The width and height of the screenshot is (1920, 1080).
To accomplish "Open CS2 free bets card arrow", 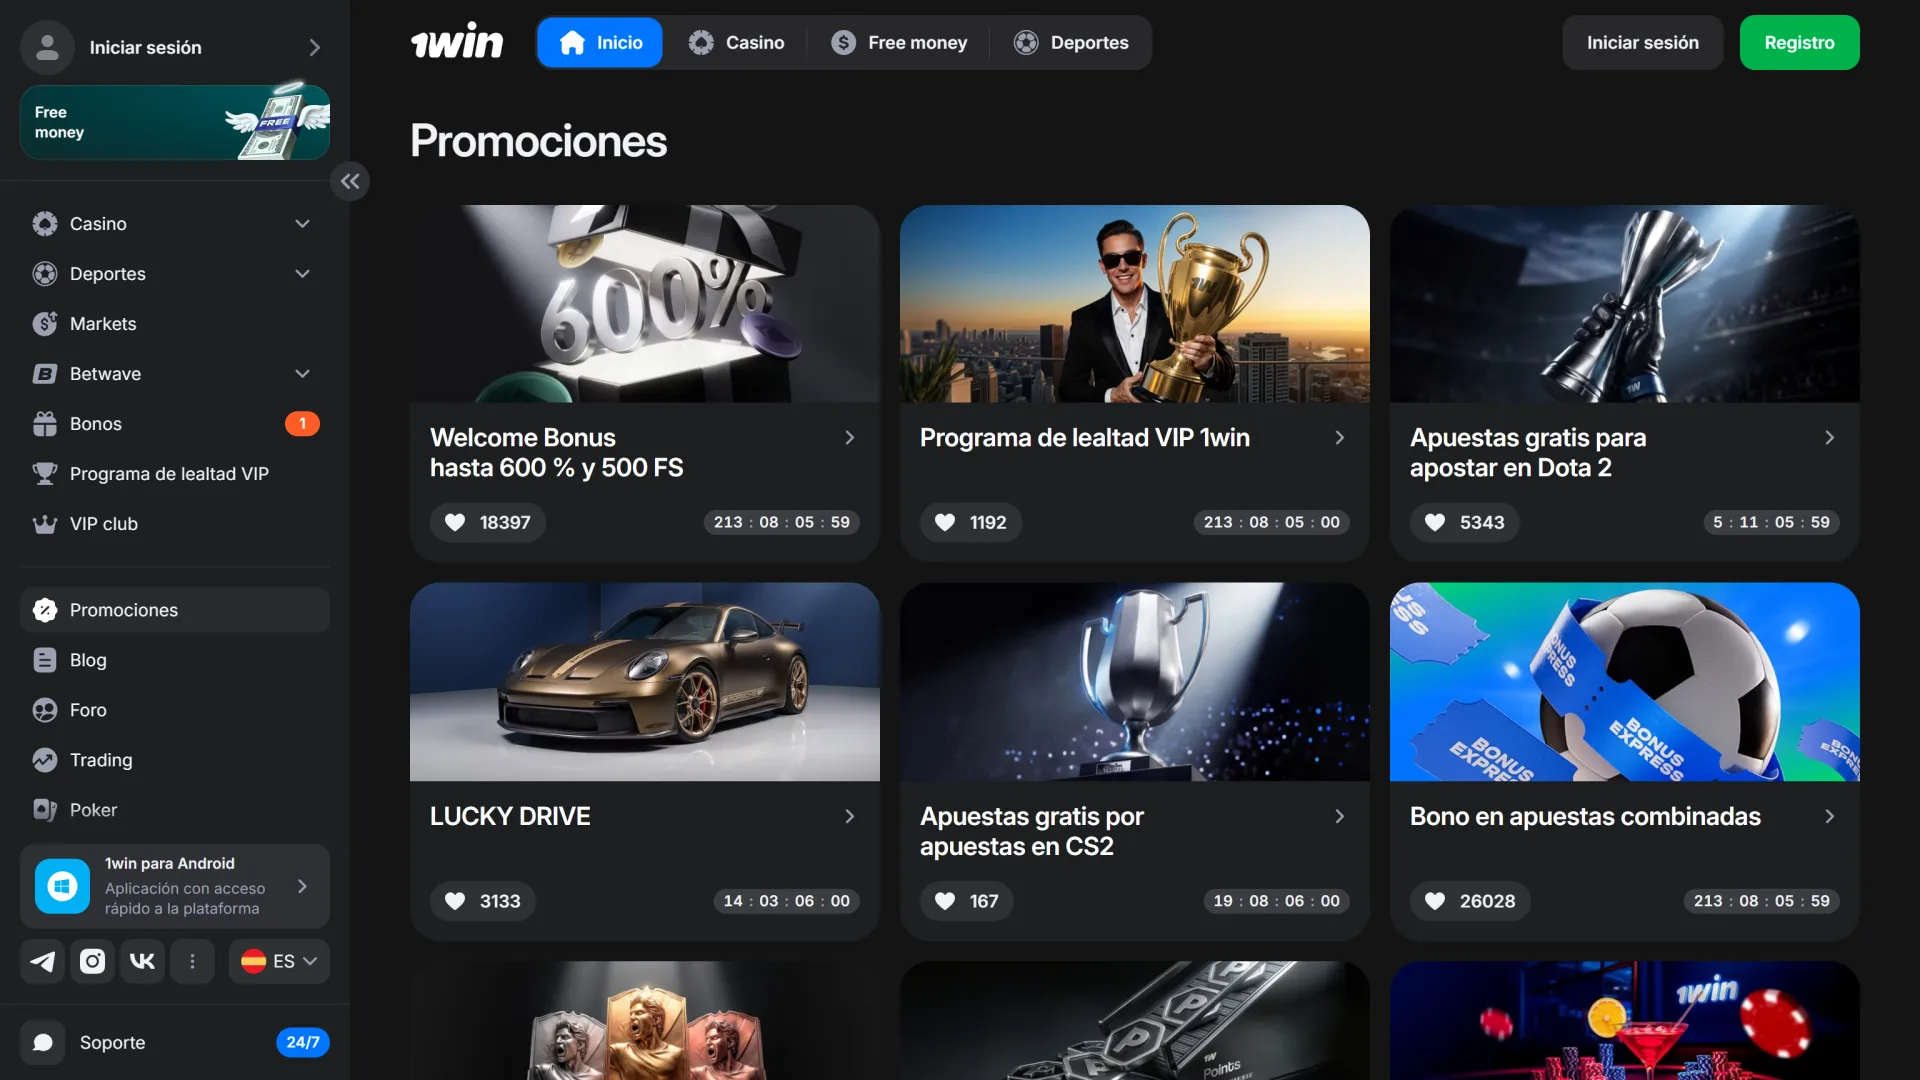I will tap(1339, 816).
